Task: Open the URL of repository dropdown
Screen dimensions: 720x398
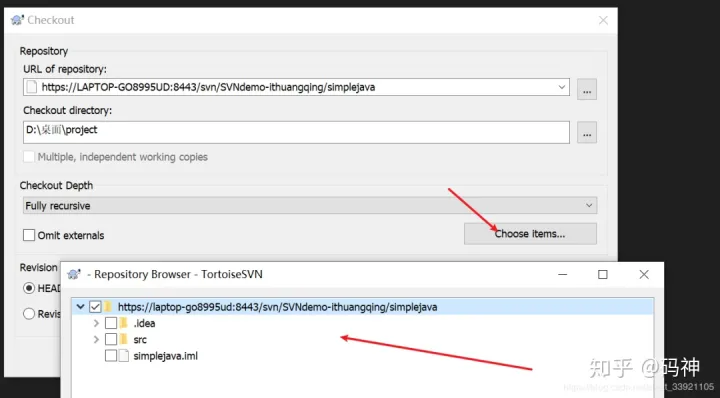Action: coord(562,87)
